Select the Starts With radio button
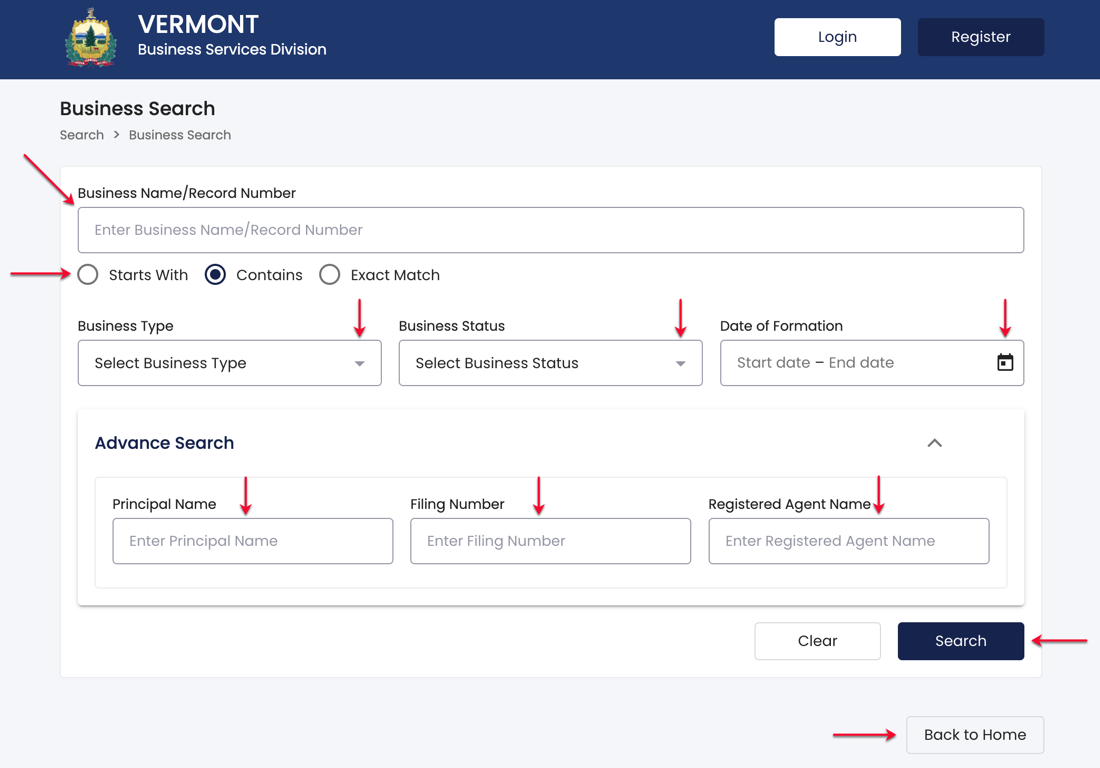Viewport: 1100px width, 768px height. (88, 275)
